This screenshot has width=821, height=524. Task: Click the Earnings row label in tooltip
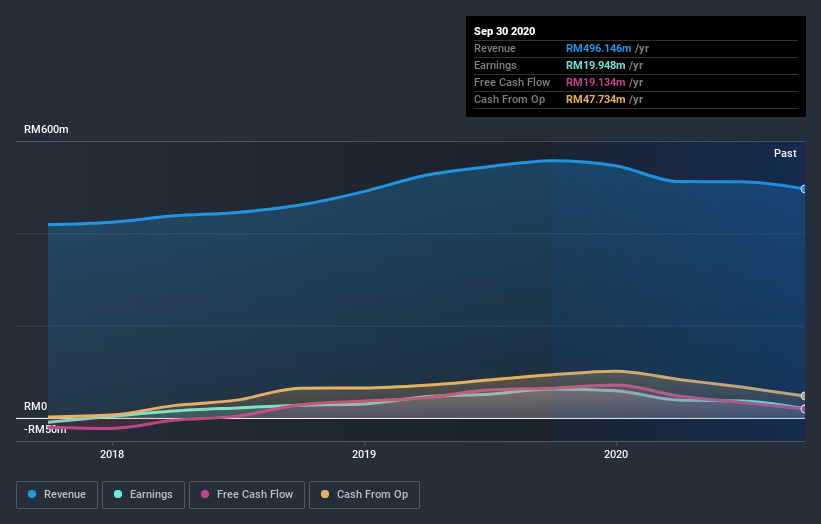(x=495, y=65)
